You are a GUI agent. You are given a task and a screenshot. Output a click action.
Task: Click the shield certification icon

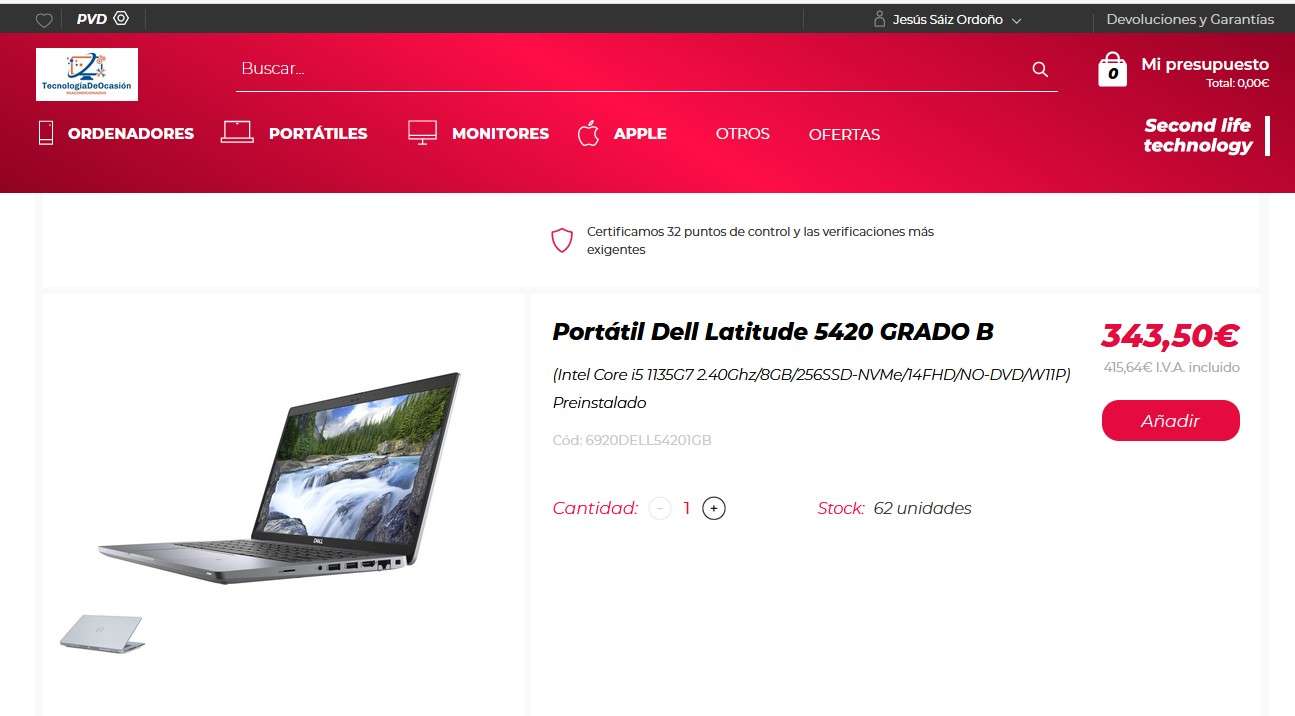[562, 240]
